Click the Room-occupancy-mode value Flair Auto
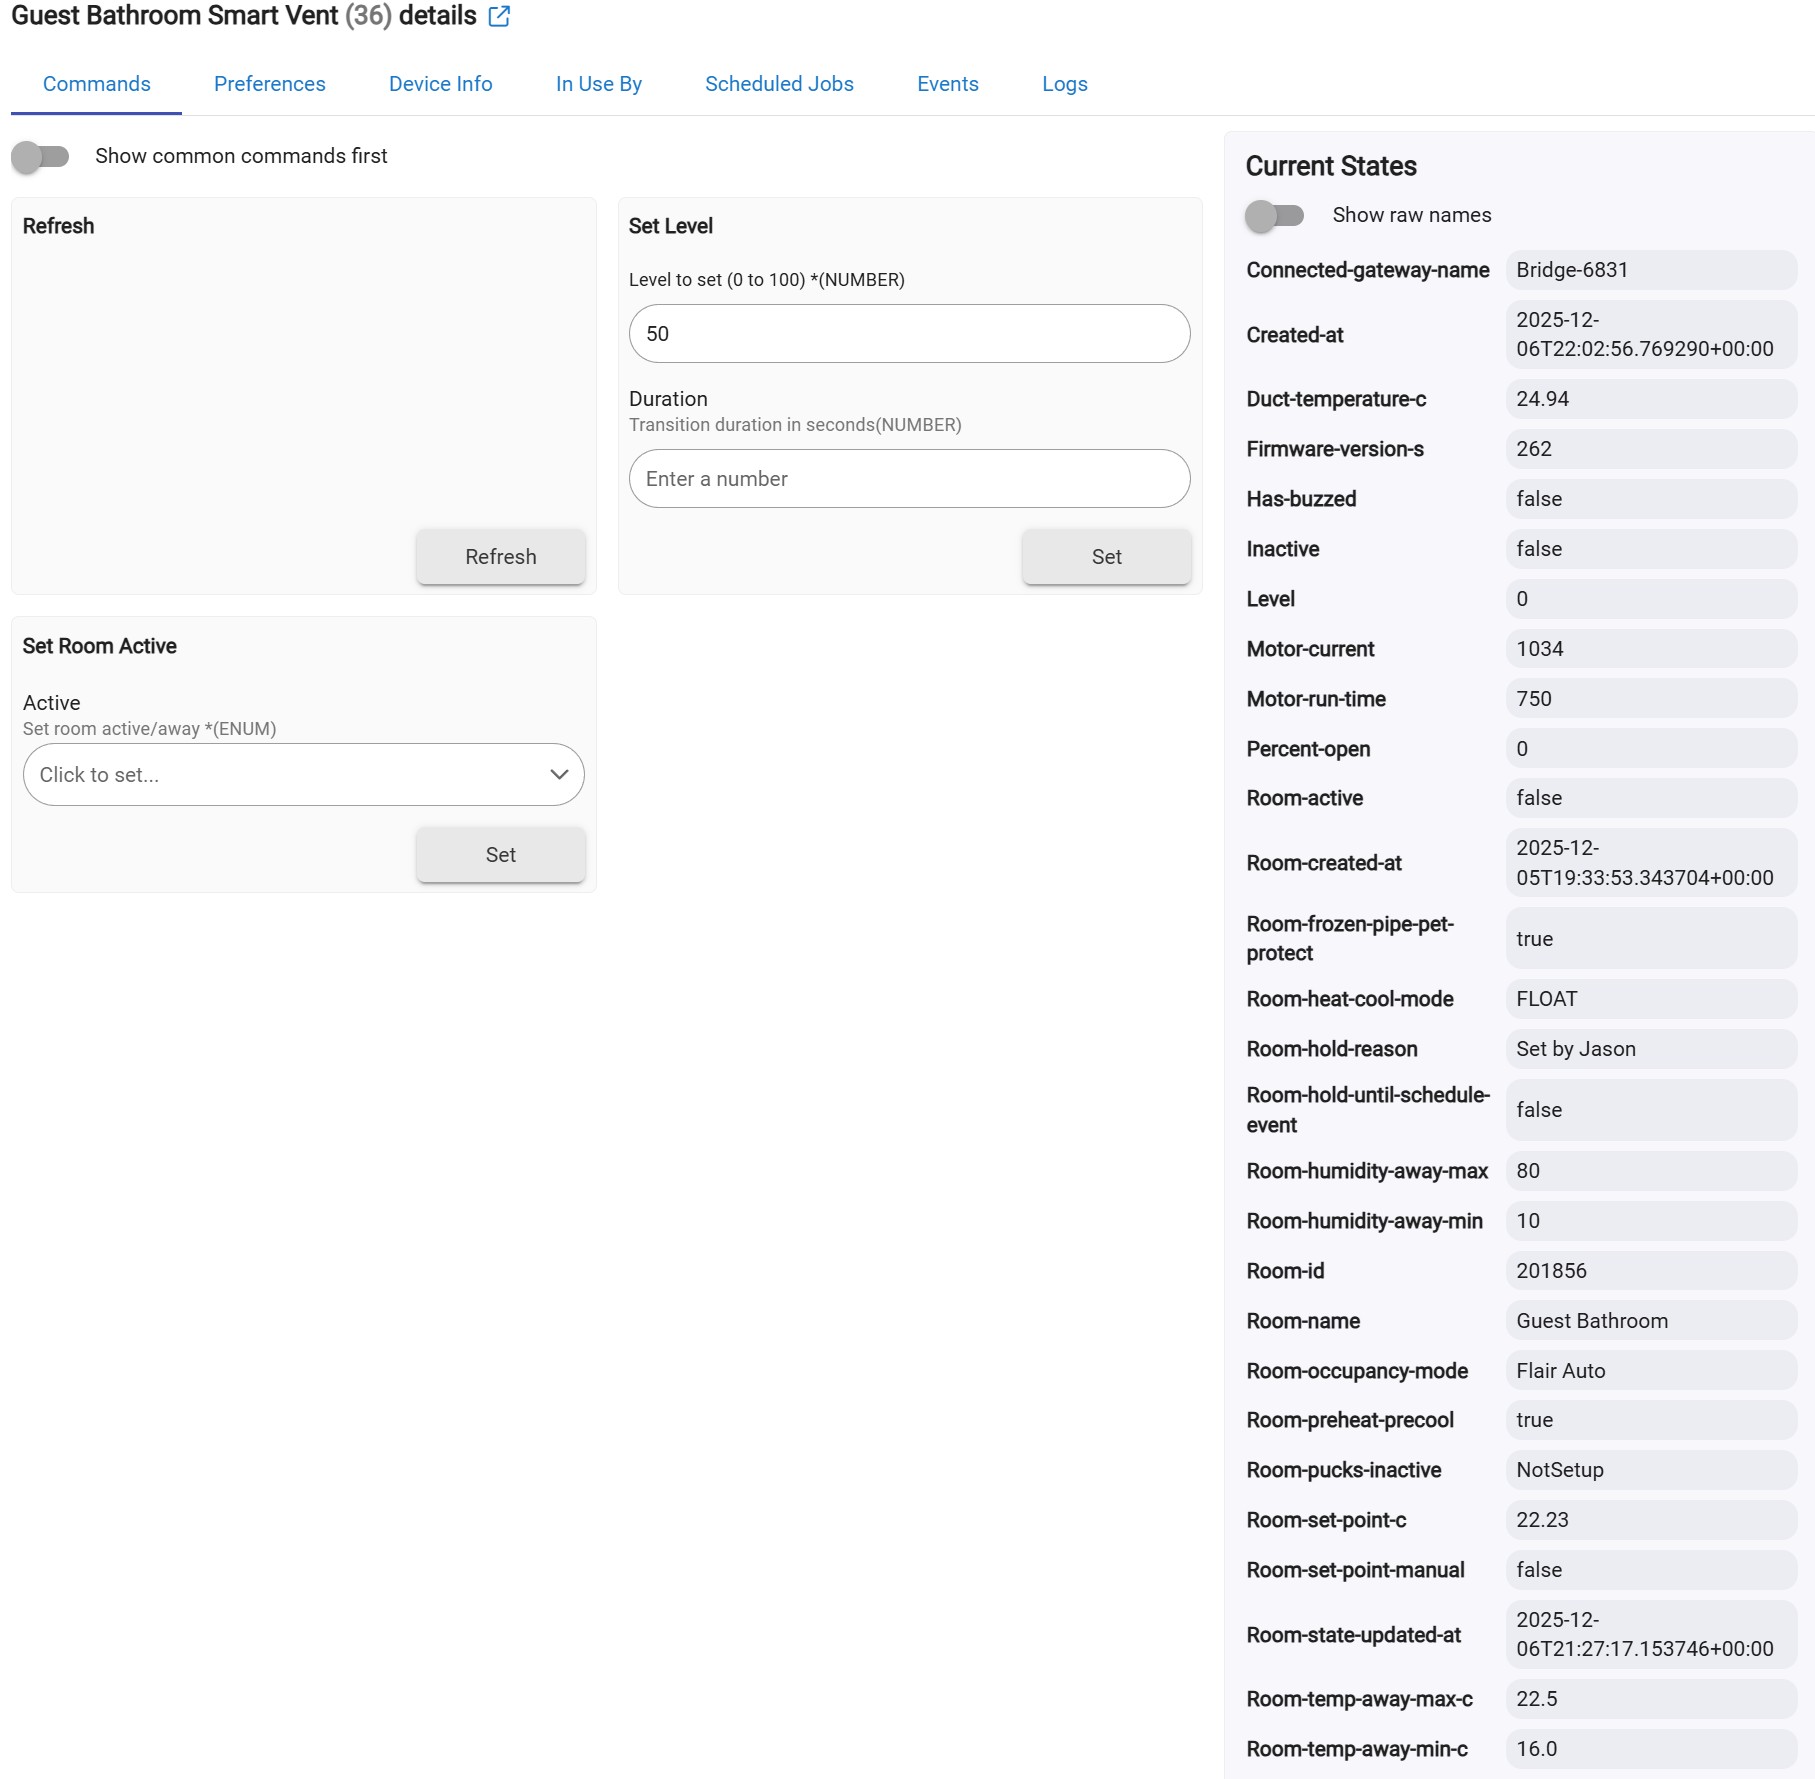This screenshot has height=1779, width=1815. [x=1560, y=1371]
